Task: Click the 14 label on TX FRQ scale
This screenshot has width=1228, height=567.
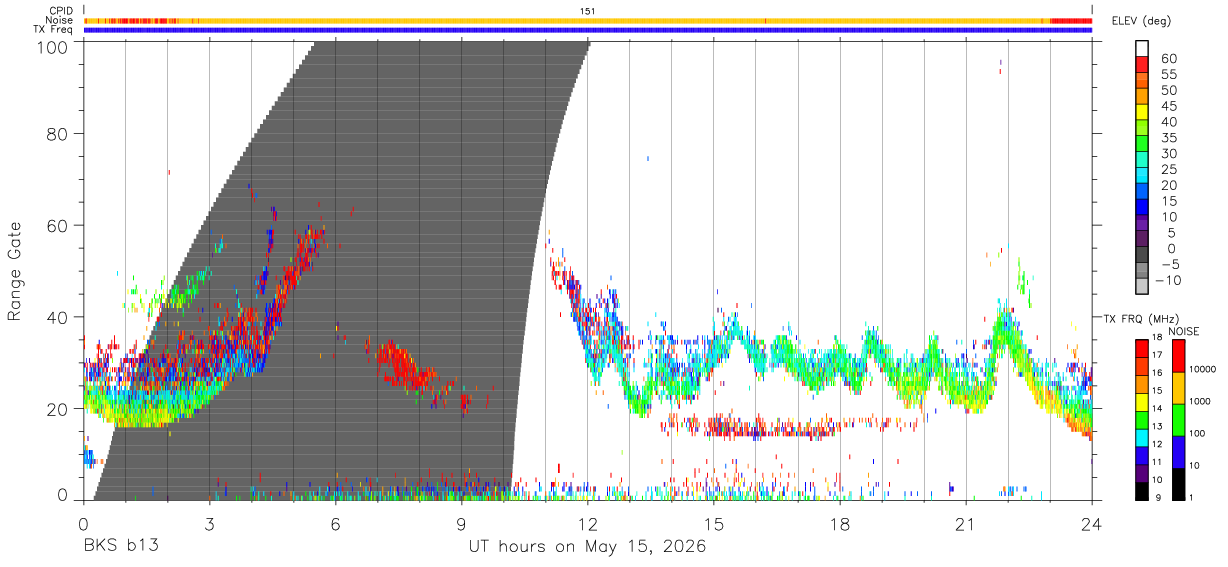Action: coord(1158,408)
